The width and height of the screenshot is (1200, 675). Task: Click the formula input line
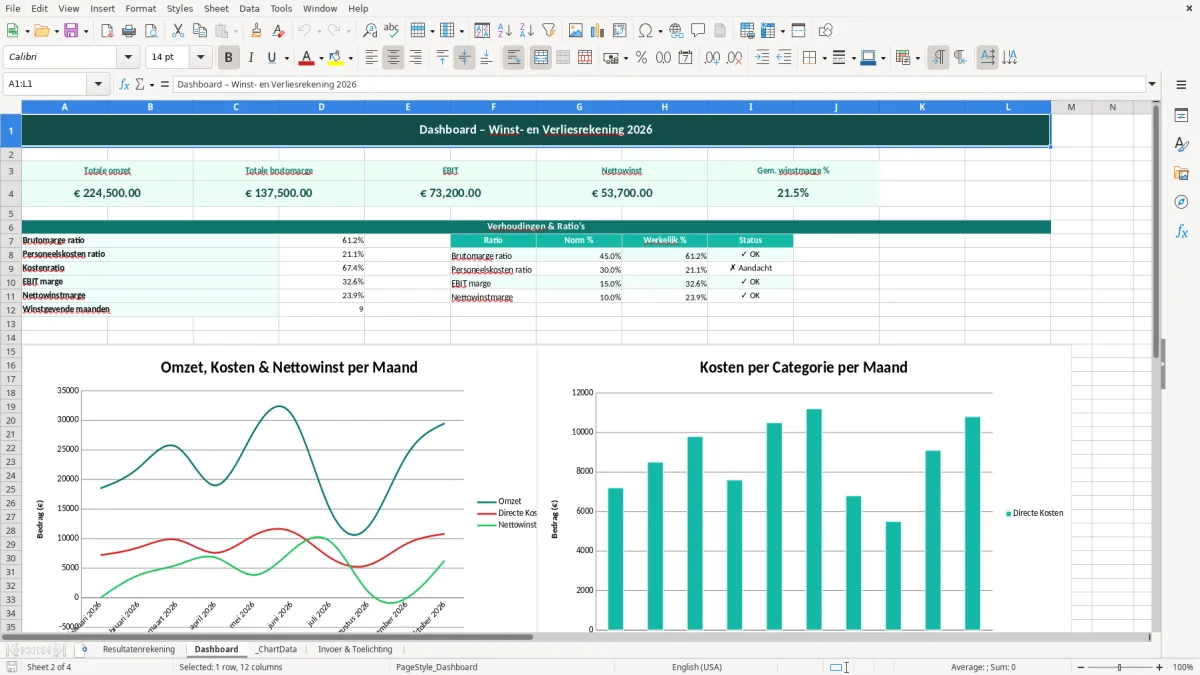coord(659,84)
